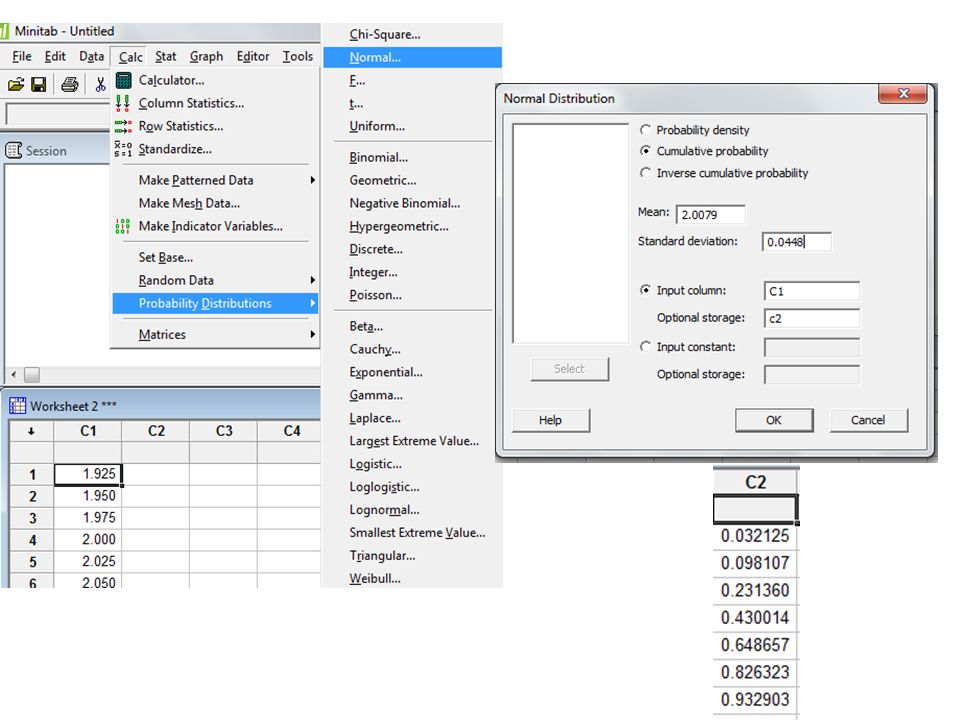
Task: Expand the Probability Distributions submenu
Action: point(312,303)
